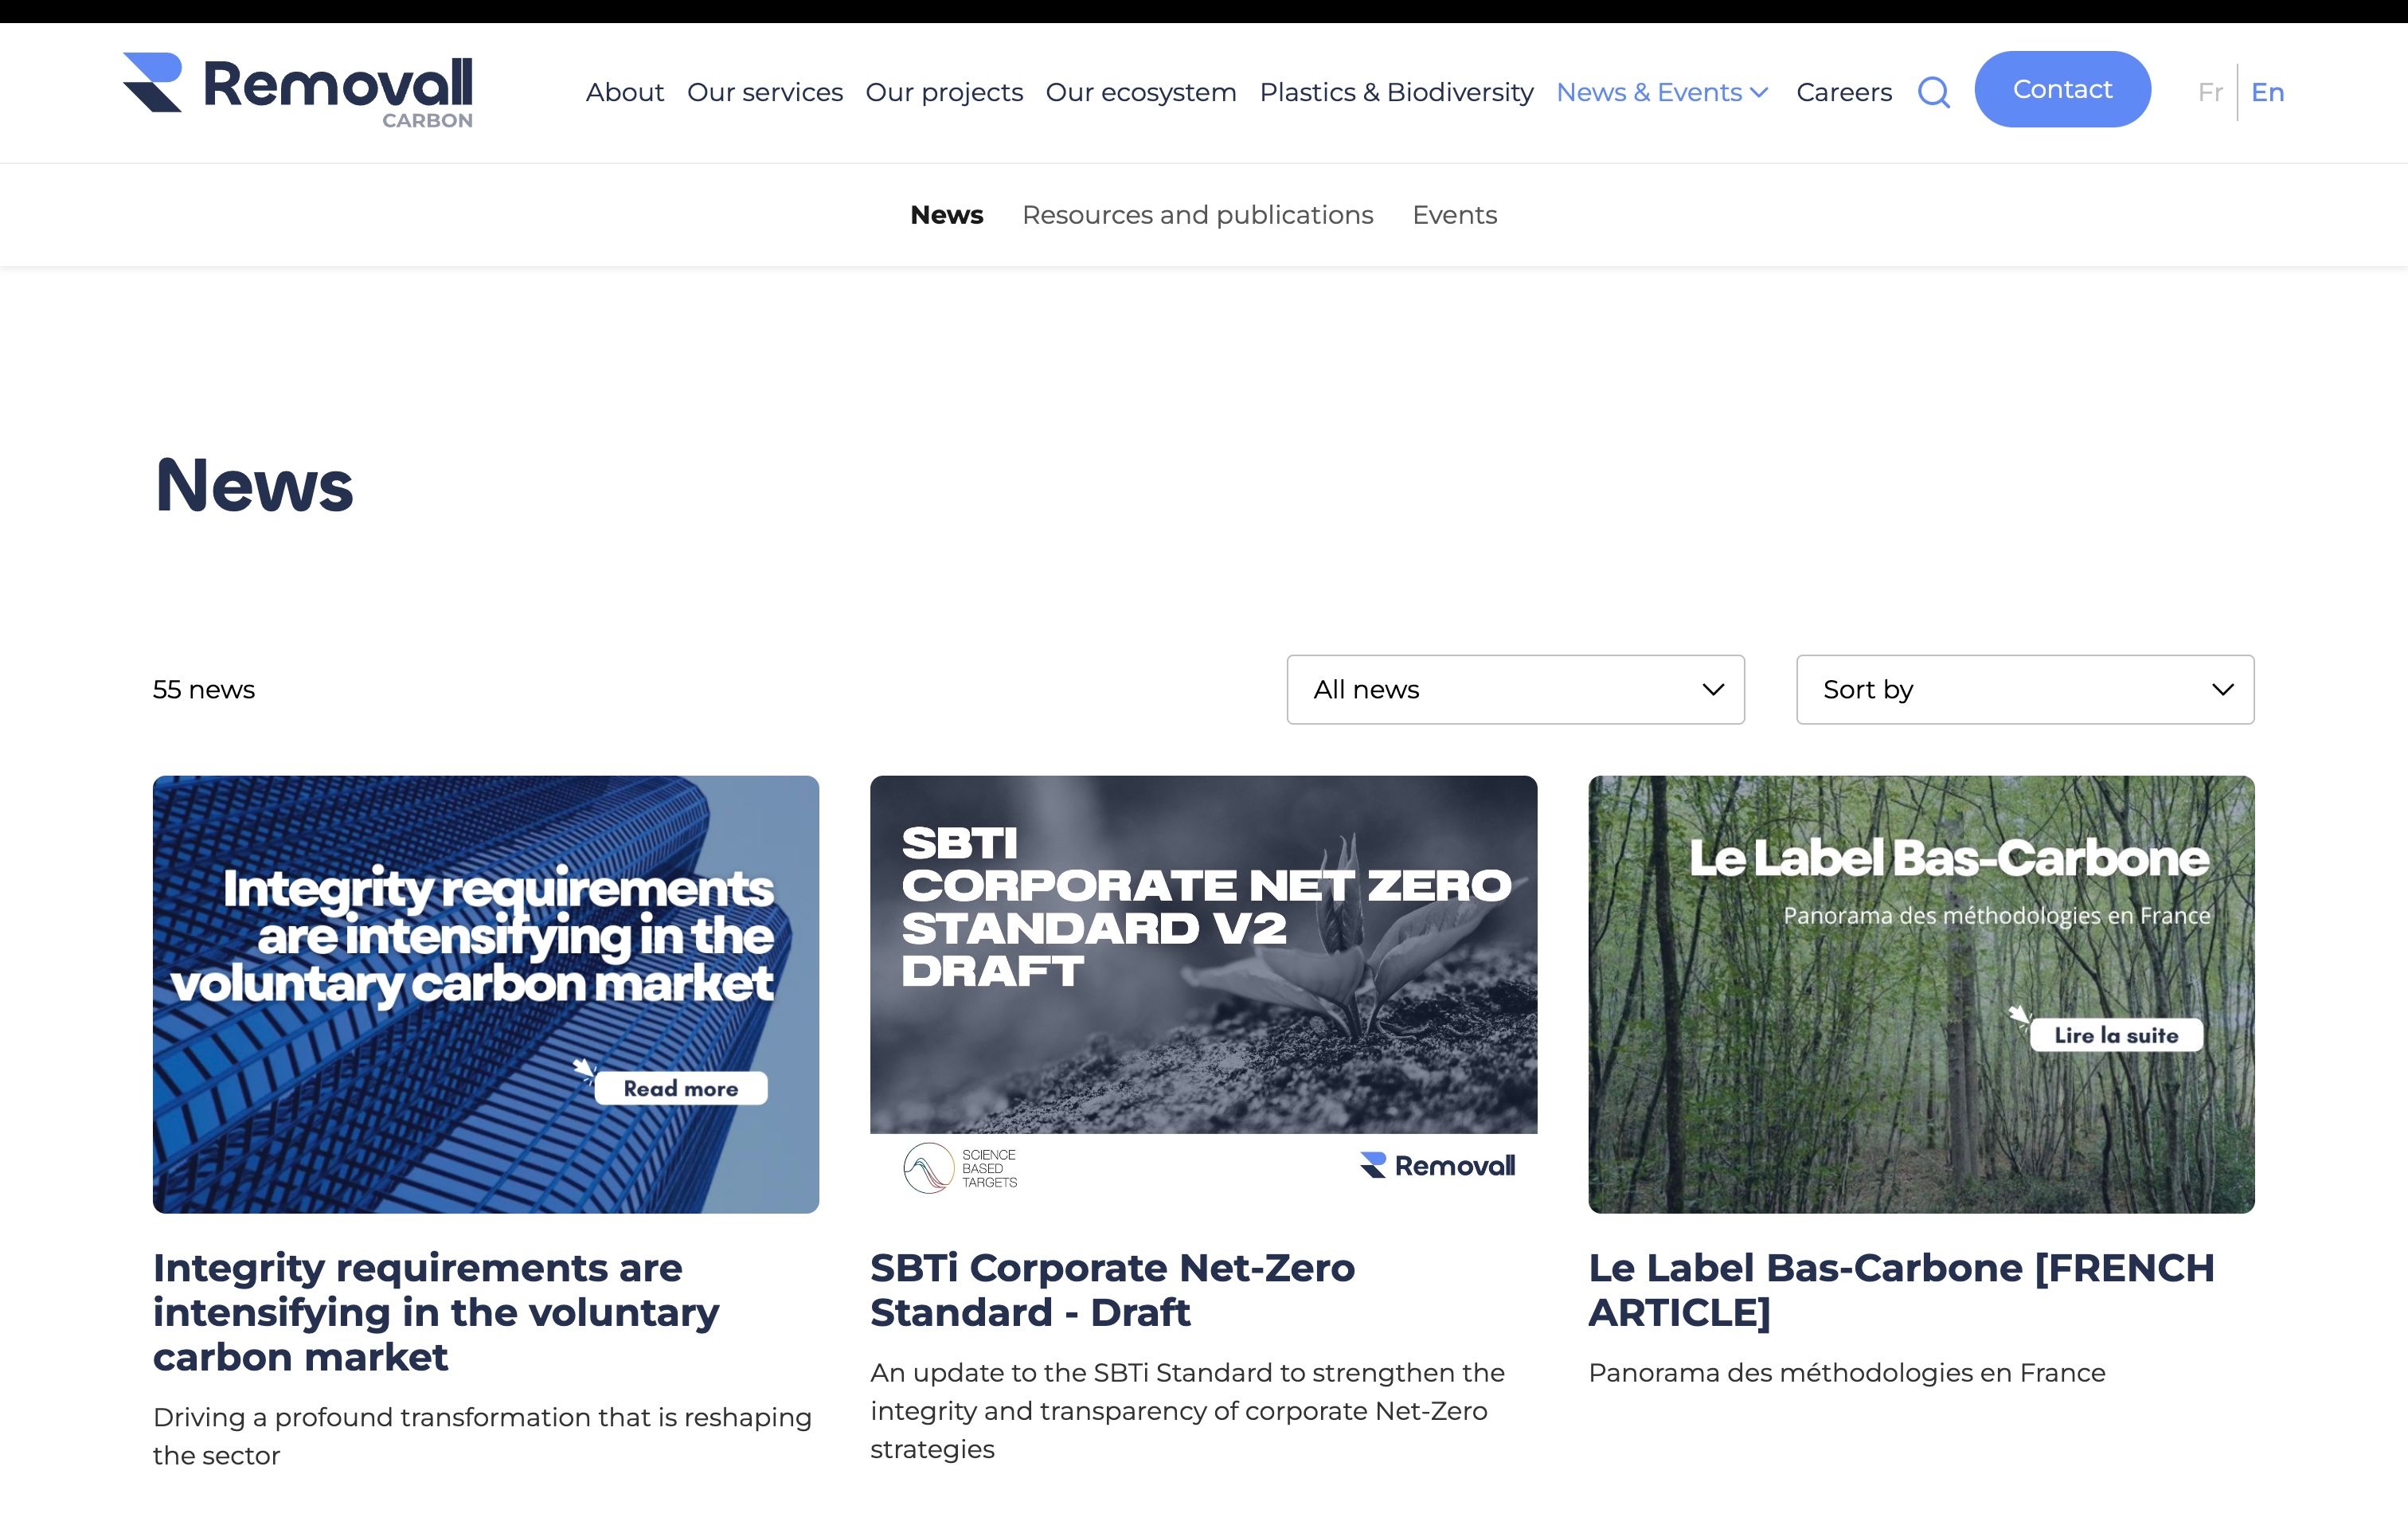2408x1529 pixels.
Task: Click 'An update to the SBTi Standard' summary
Action: 1187,1410
